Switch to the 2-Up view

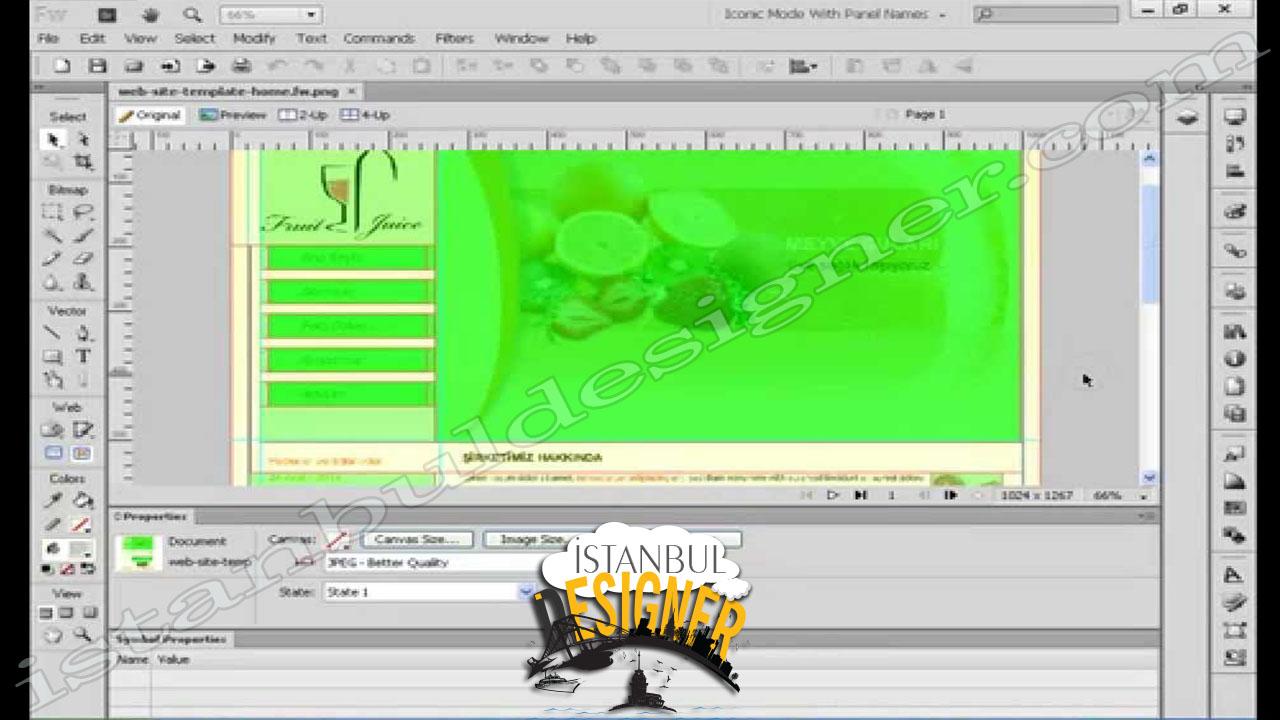point(303,115)
